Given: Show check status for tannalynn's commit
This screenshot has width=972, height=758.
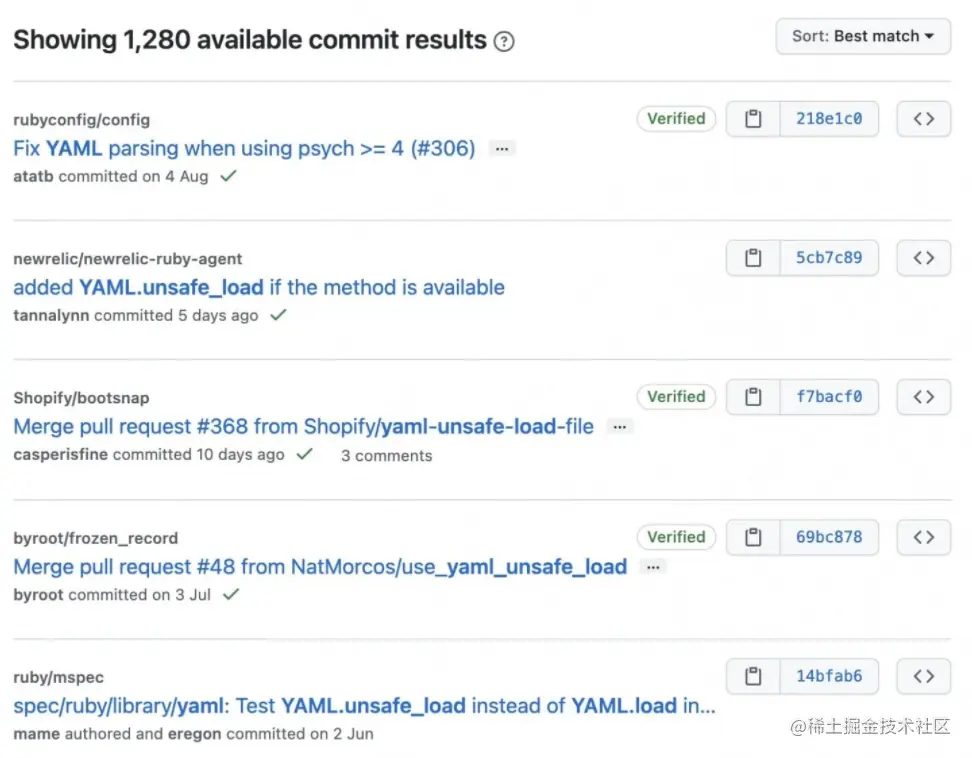Looking at the screenshot, I should (x=278, y=315).
